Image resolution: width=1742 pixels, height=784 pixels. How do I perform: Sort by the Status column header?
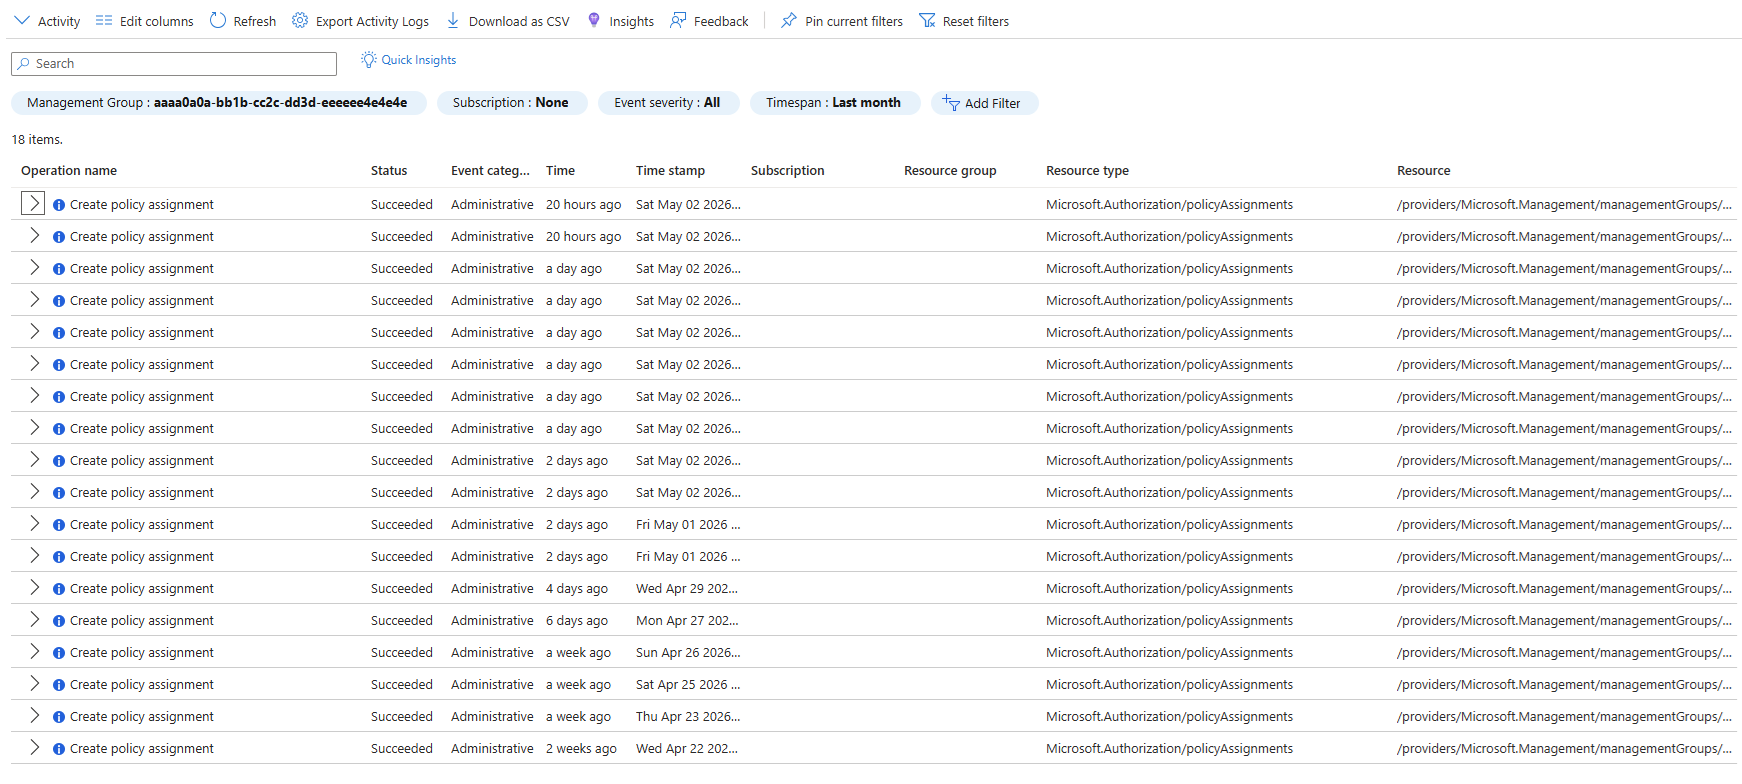point(389,171)
